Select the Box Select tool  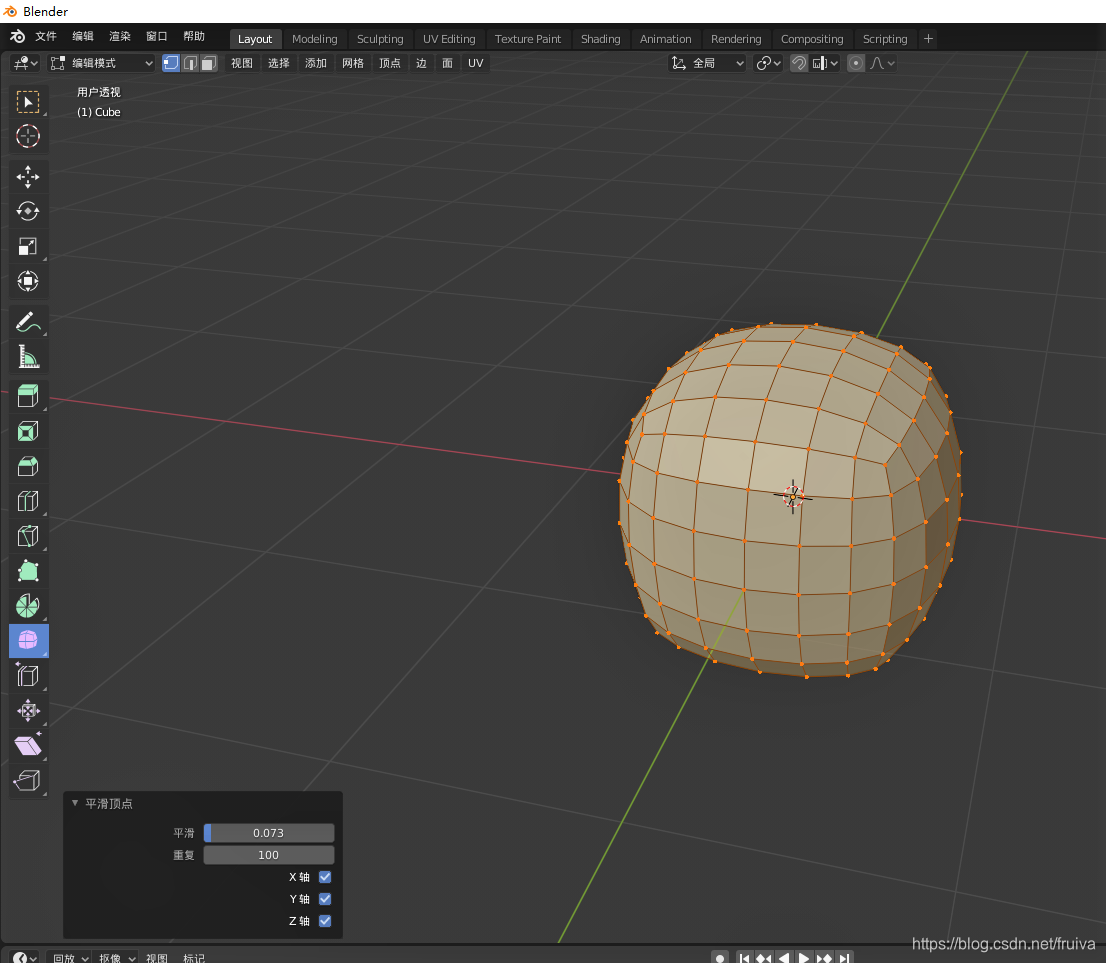point(28,102)
